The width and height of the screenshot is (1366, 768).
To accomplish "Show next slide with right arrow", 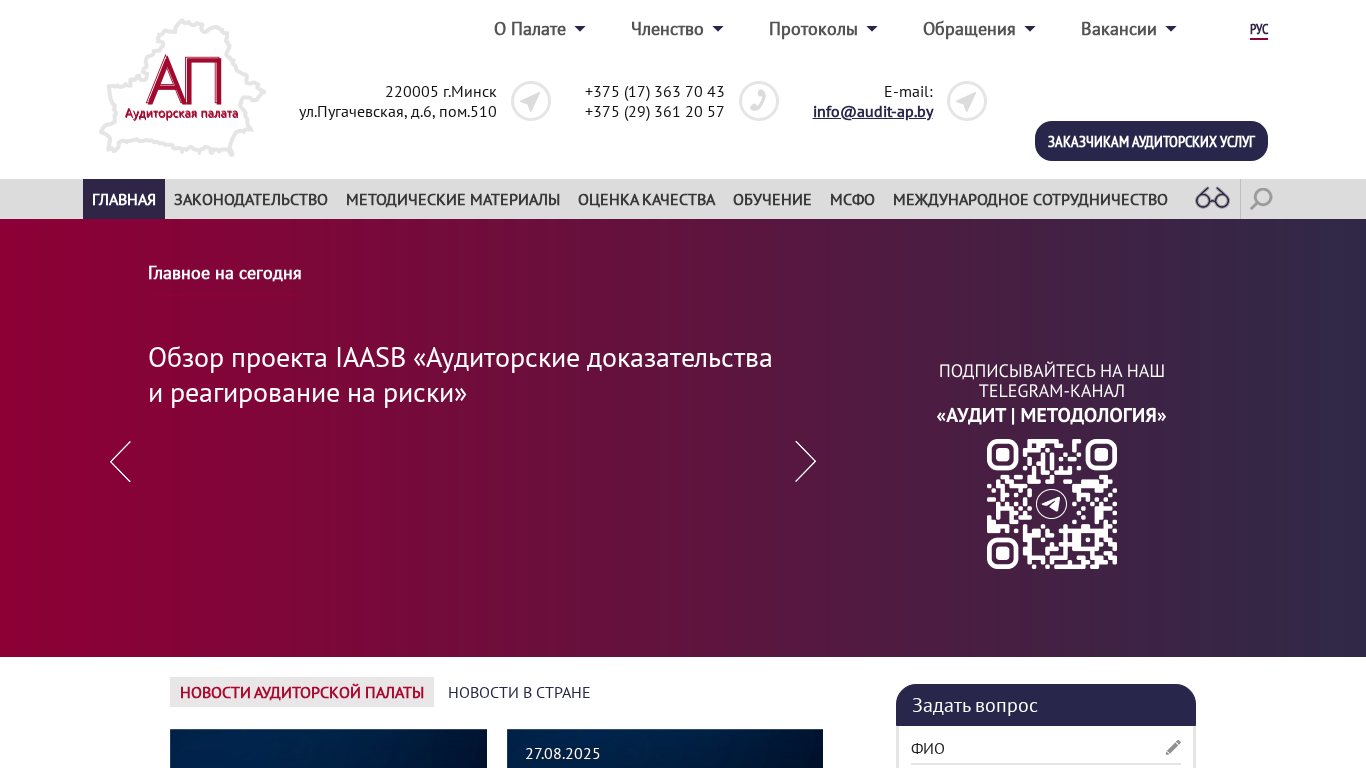I will click(806, 462).
